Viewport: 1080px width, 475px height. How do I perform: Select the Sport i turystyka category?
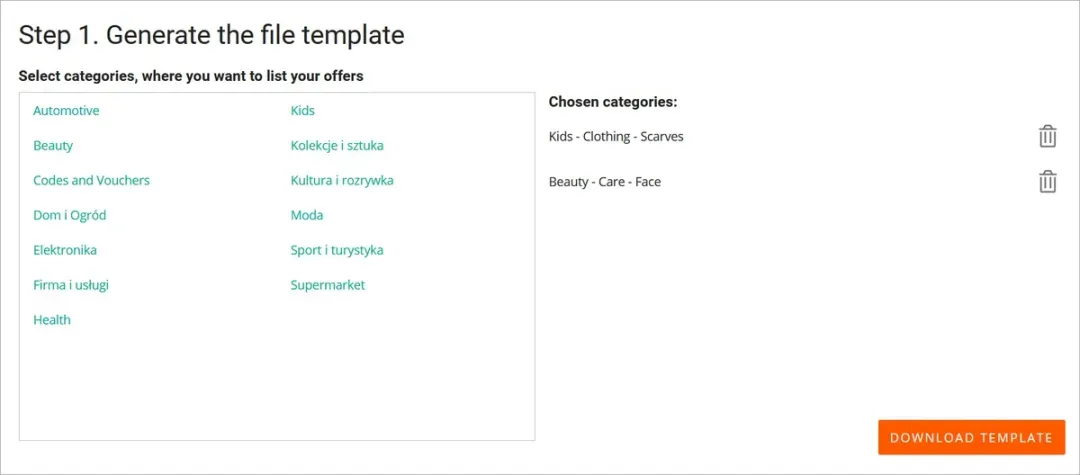click(x=337, y=250)
